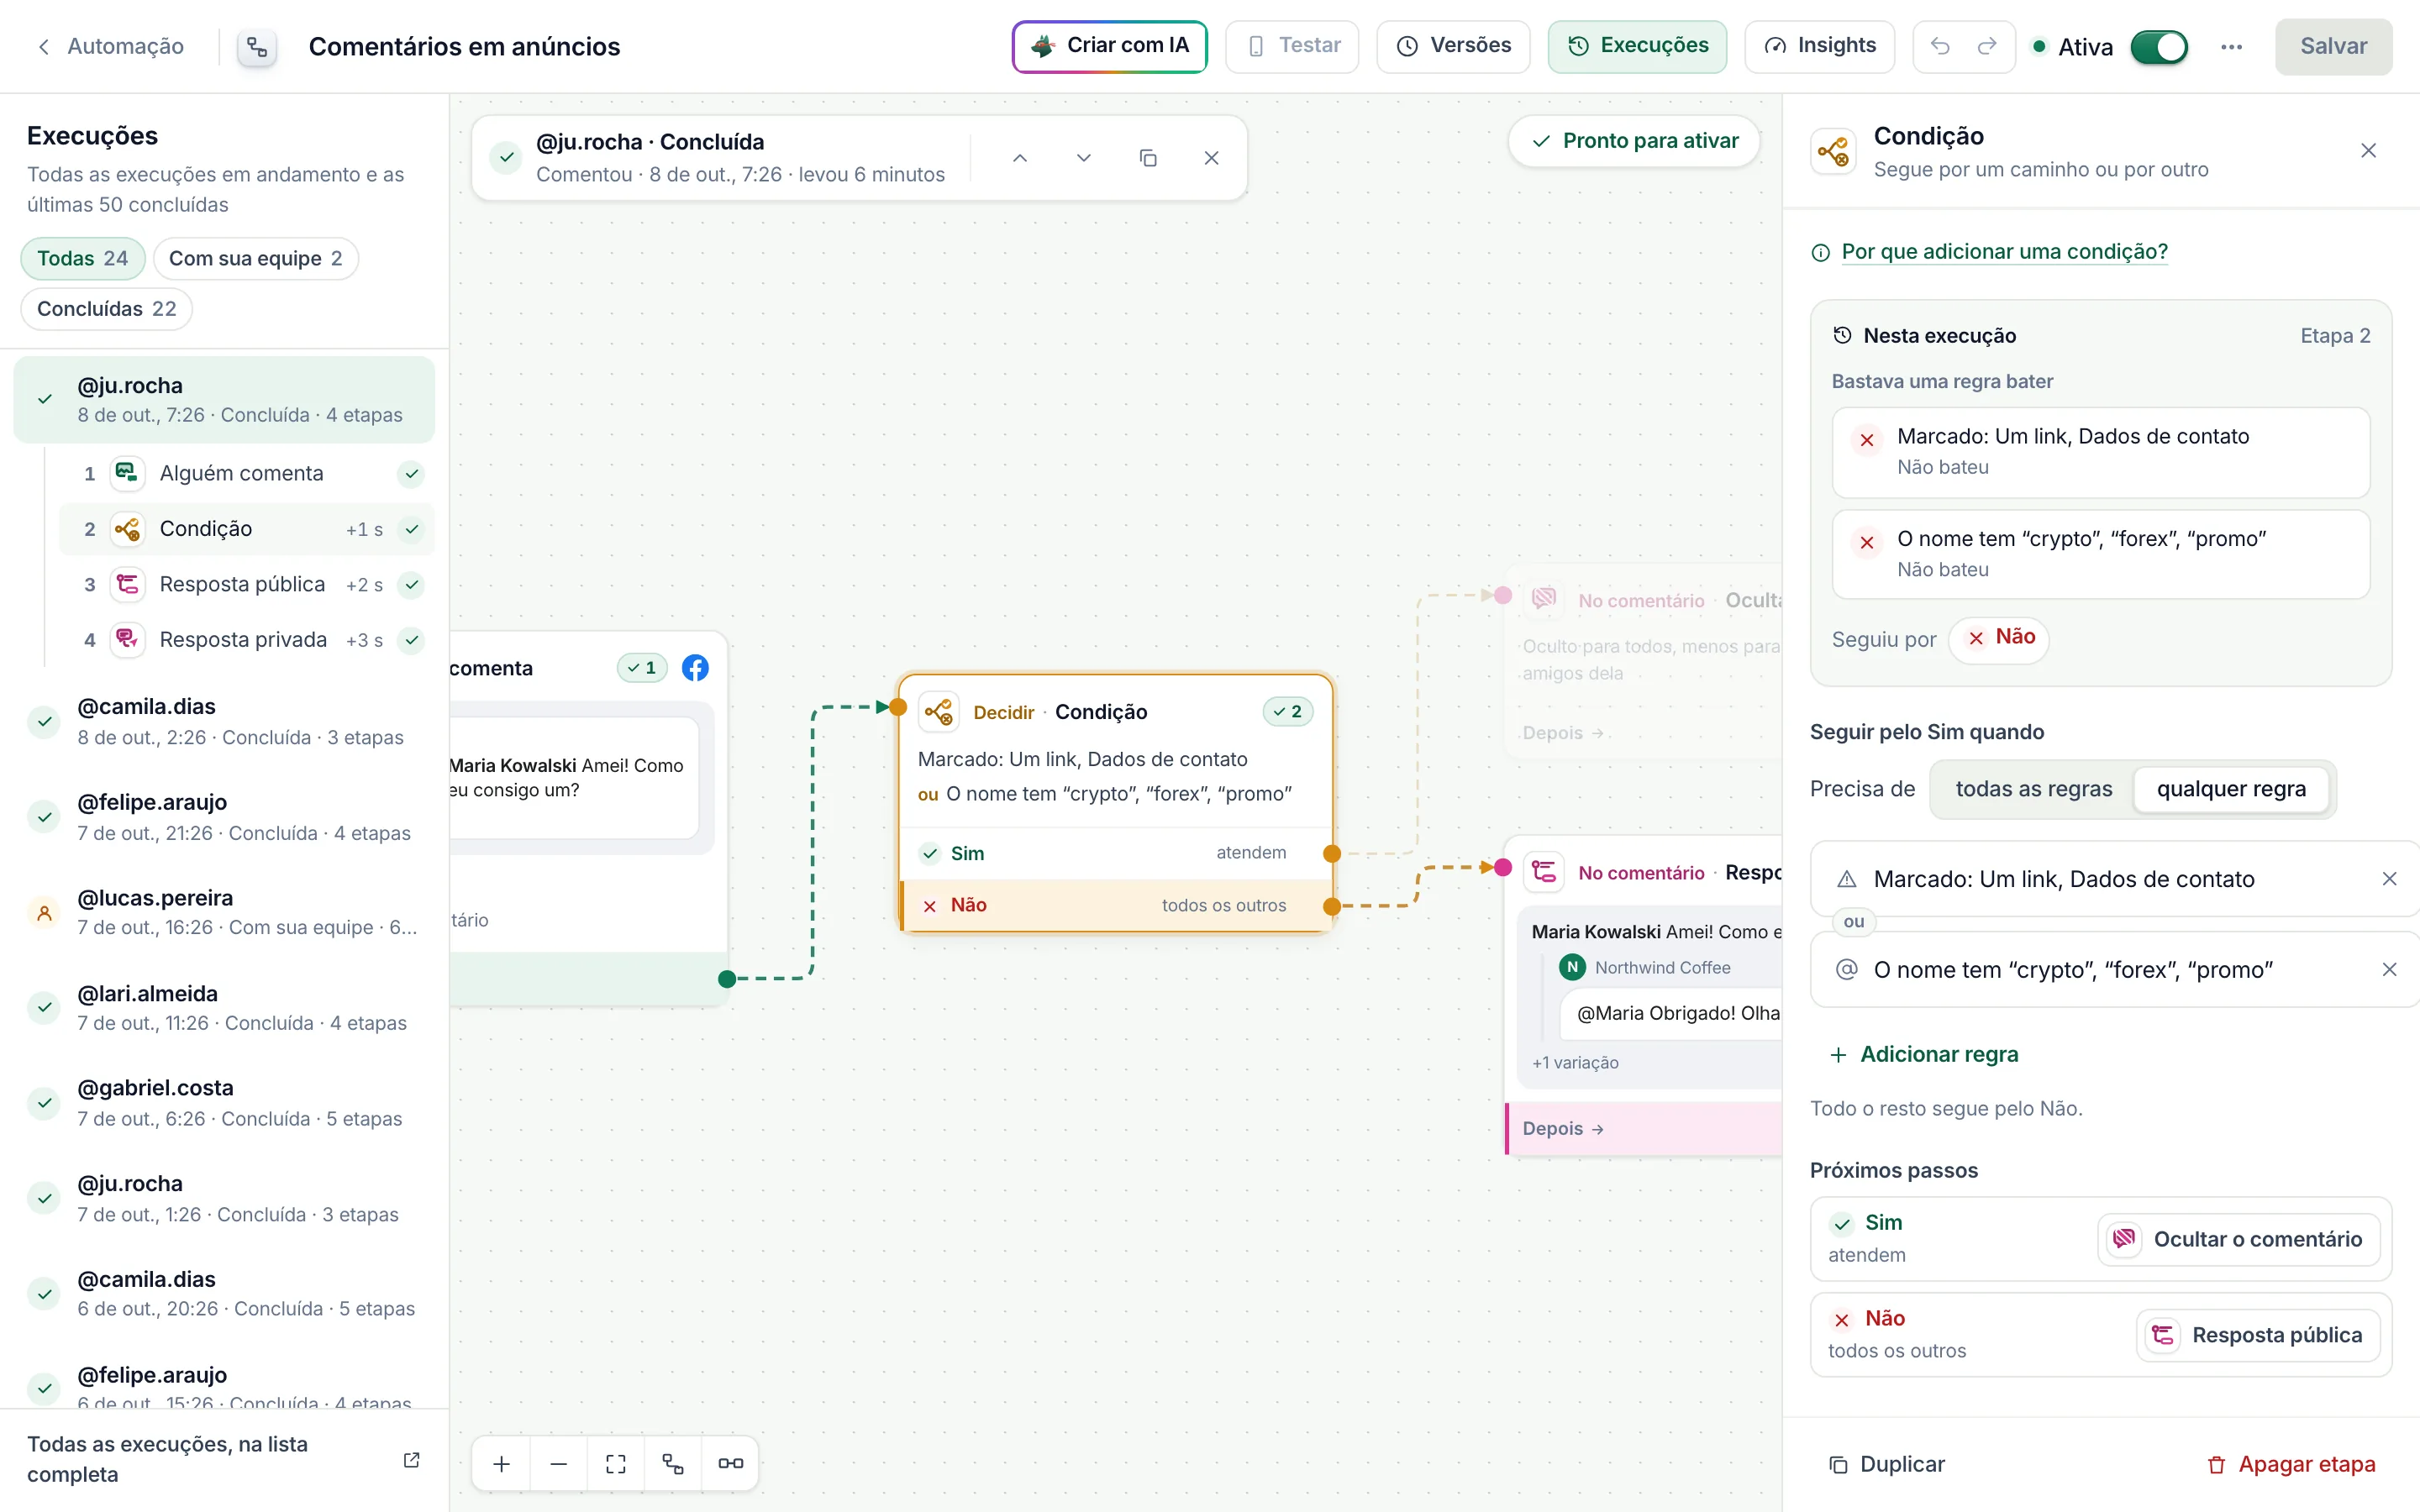
Task: Open the @gabriel.costa execution
Action: point(224,1102)
